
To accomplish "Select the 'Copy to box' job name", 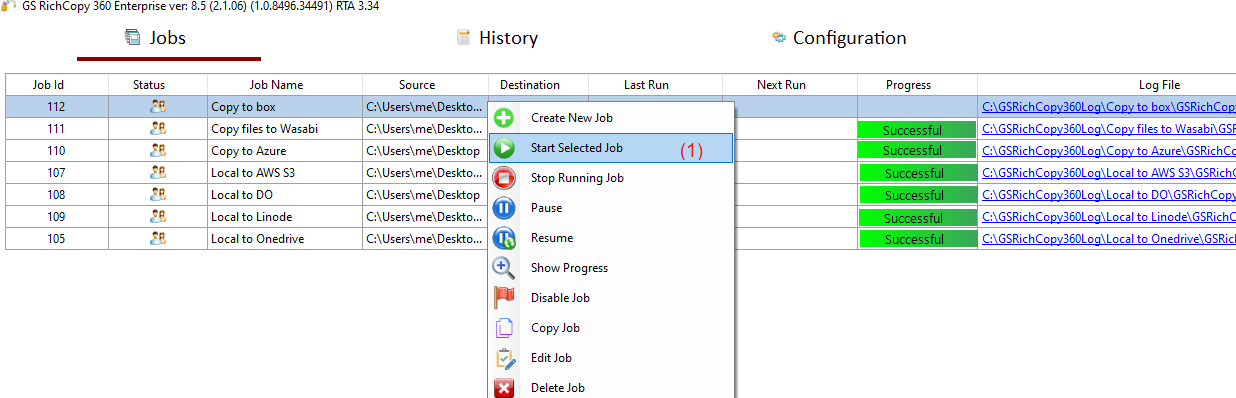I will pyautogui.click(x=243, y=106).
